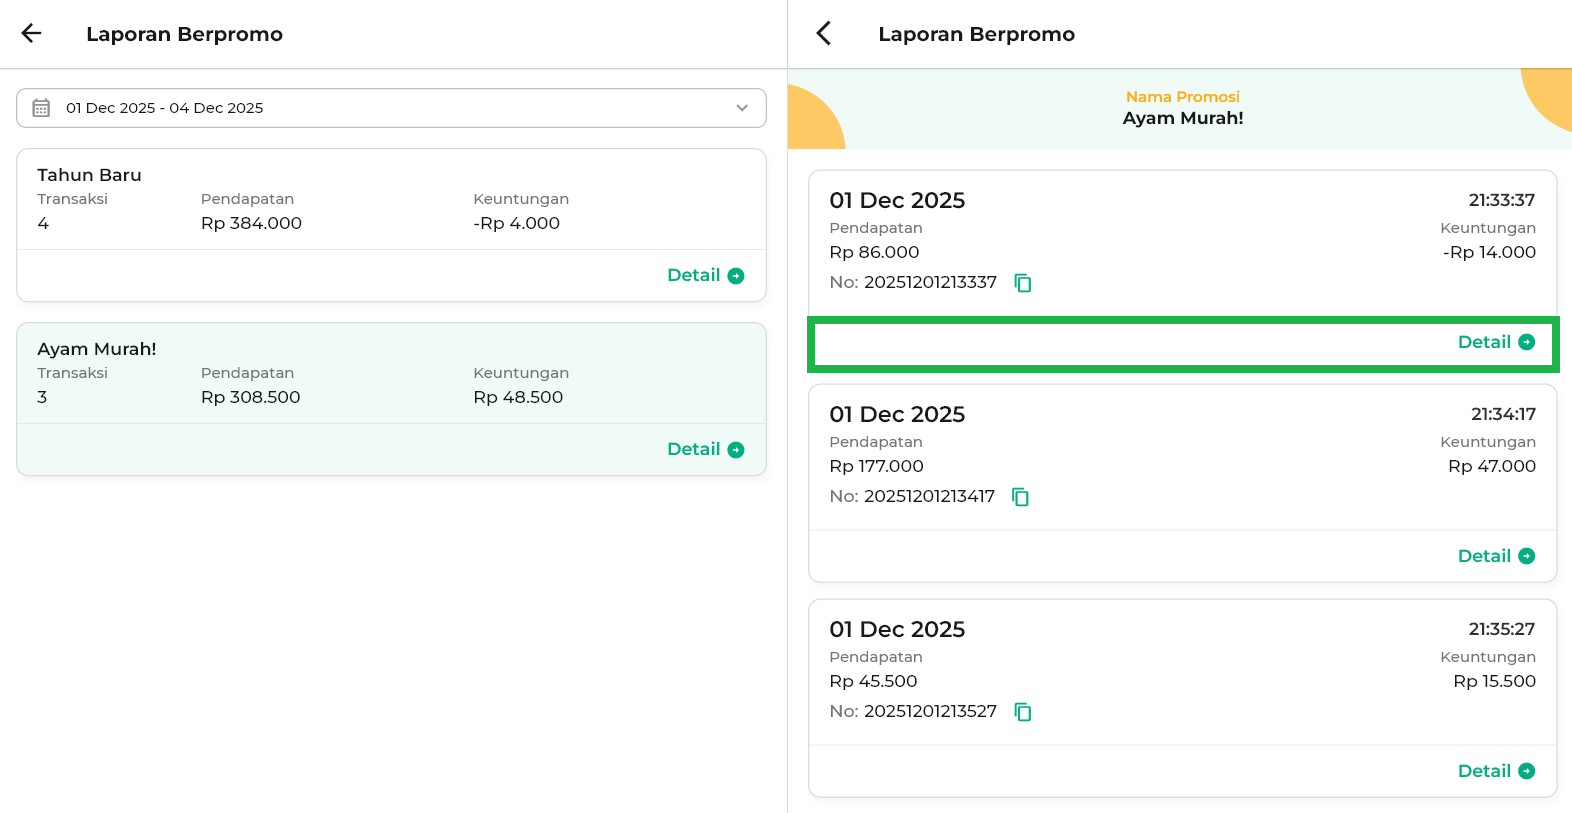
Task: Expand the date range dropdown chevron
Action: click(x=741, y=108)
